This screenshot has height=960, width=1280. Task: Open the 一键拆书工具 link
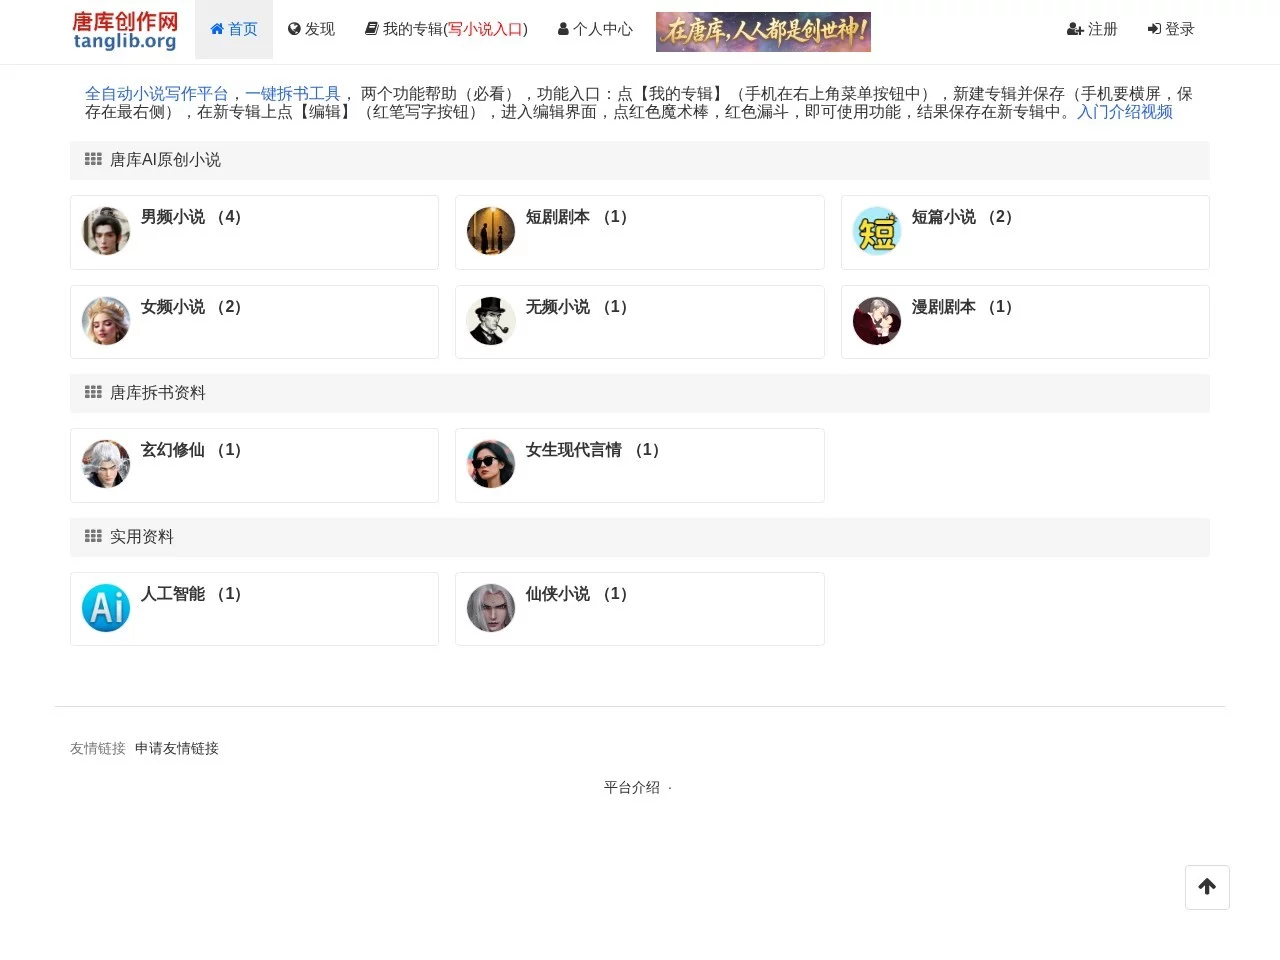tap(294, 93)
